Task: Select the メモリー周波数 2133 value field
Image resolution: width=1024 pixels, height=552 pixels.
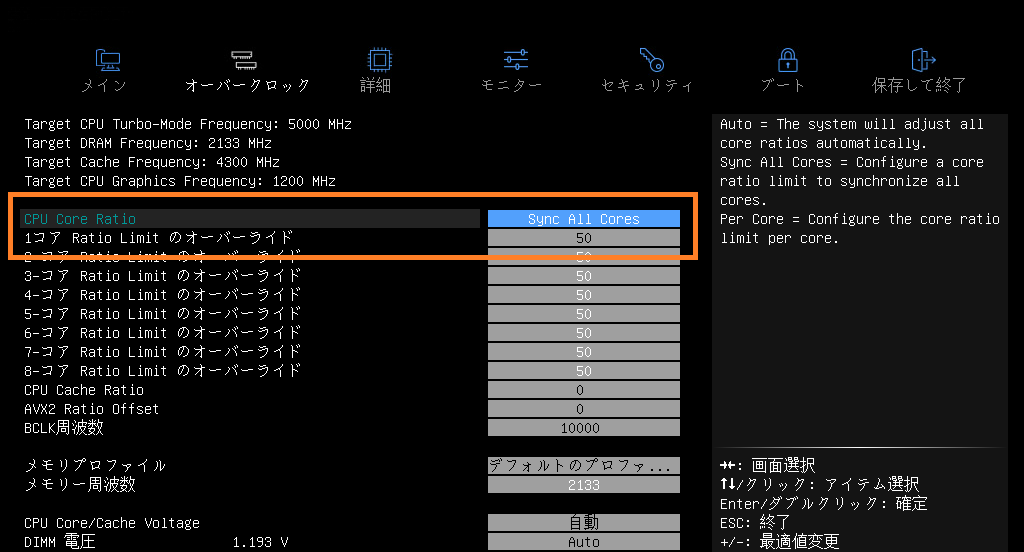Action: pyautogui.click(x=584, y=485)
